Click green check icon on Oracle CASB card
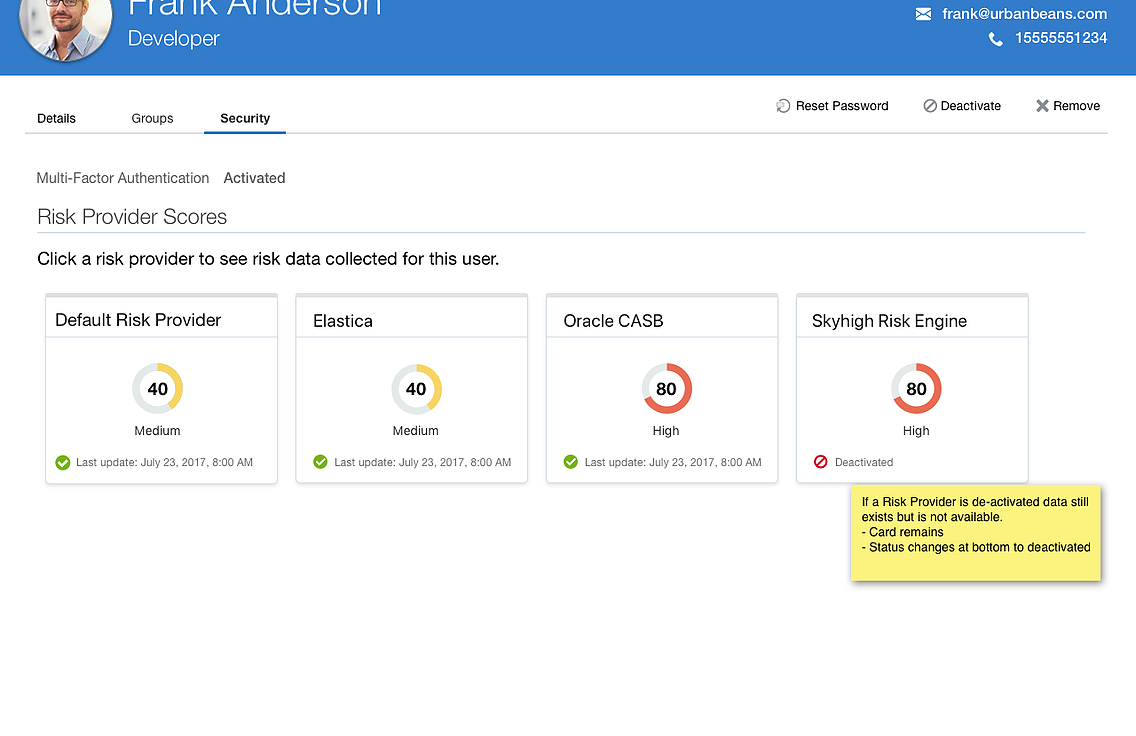This screenshot has height=736, width=1136. (571, 462)
